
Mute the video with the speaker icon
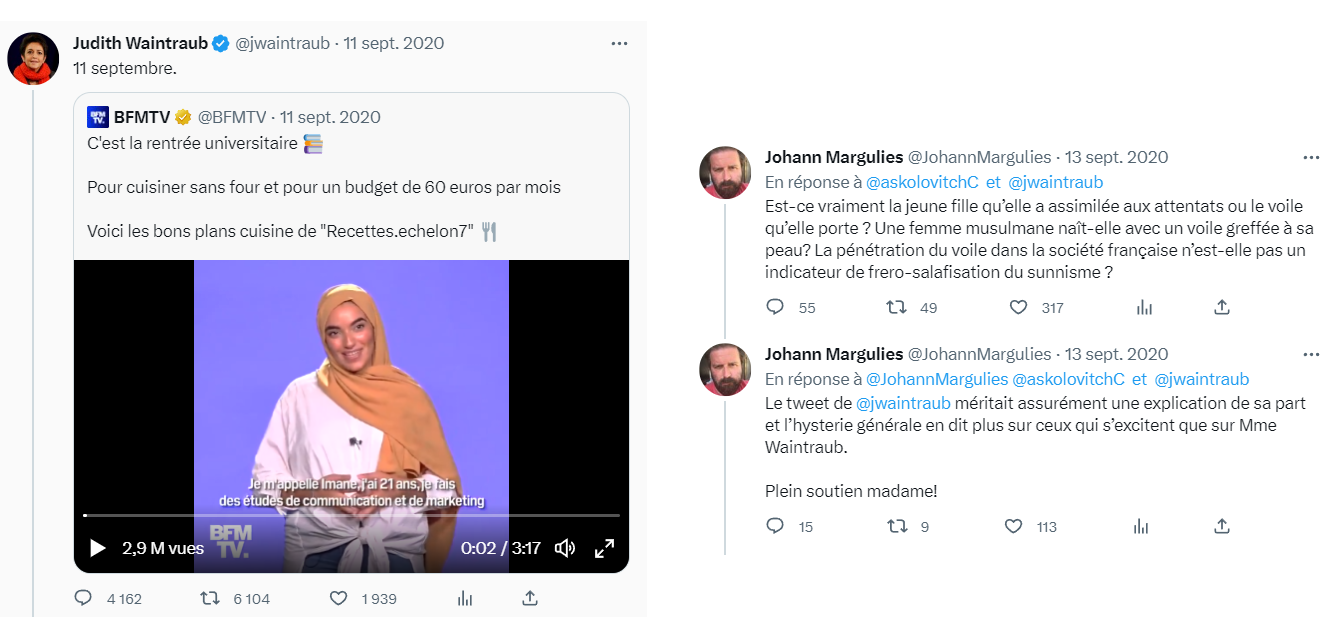pos(565,548)
